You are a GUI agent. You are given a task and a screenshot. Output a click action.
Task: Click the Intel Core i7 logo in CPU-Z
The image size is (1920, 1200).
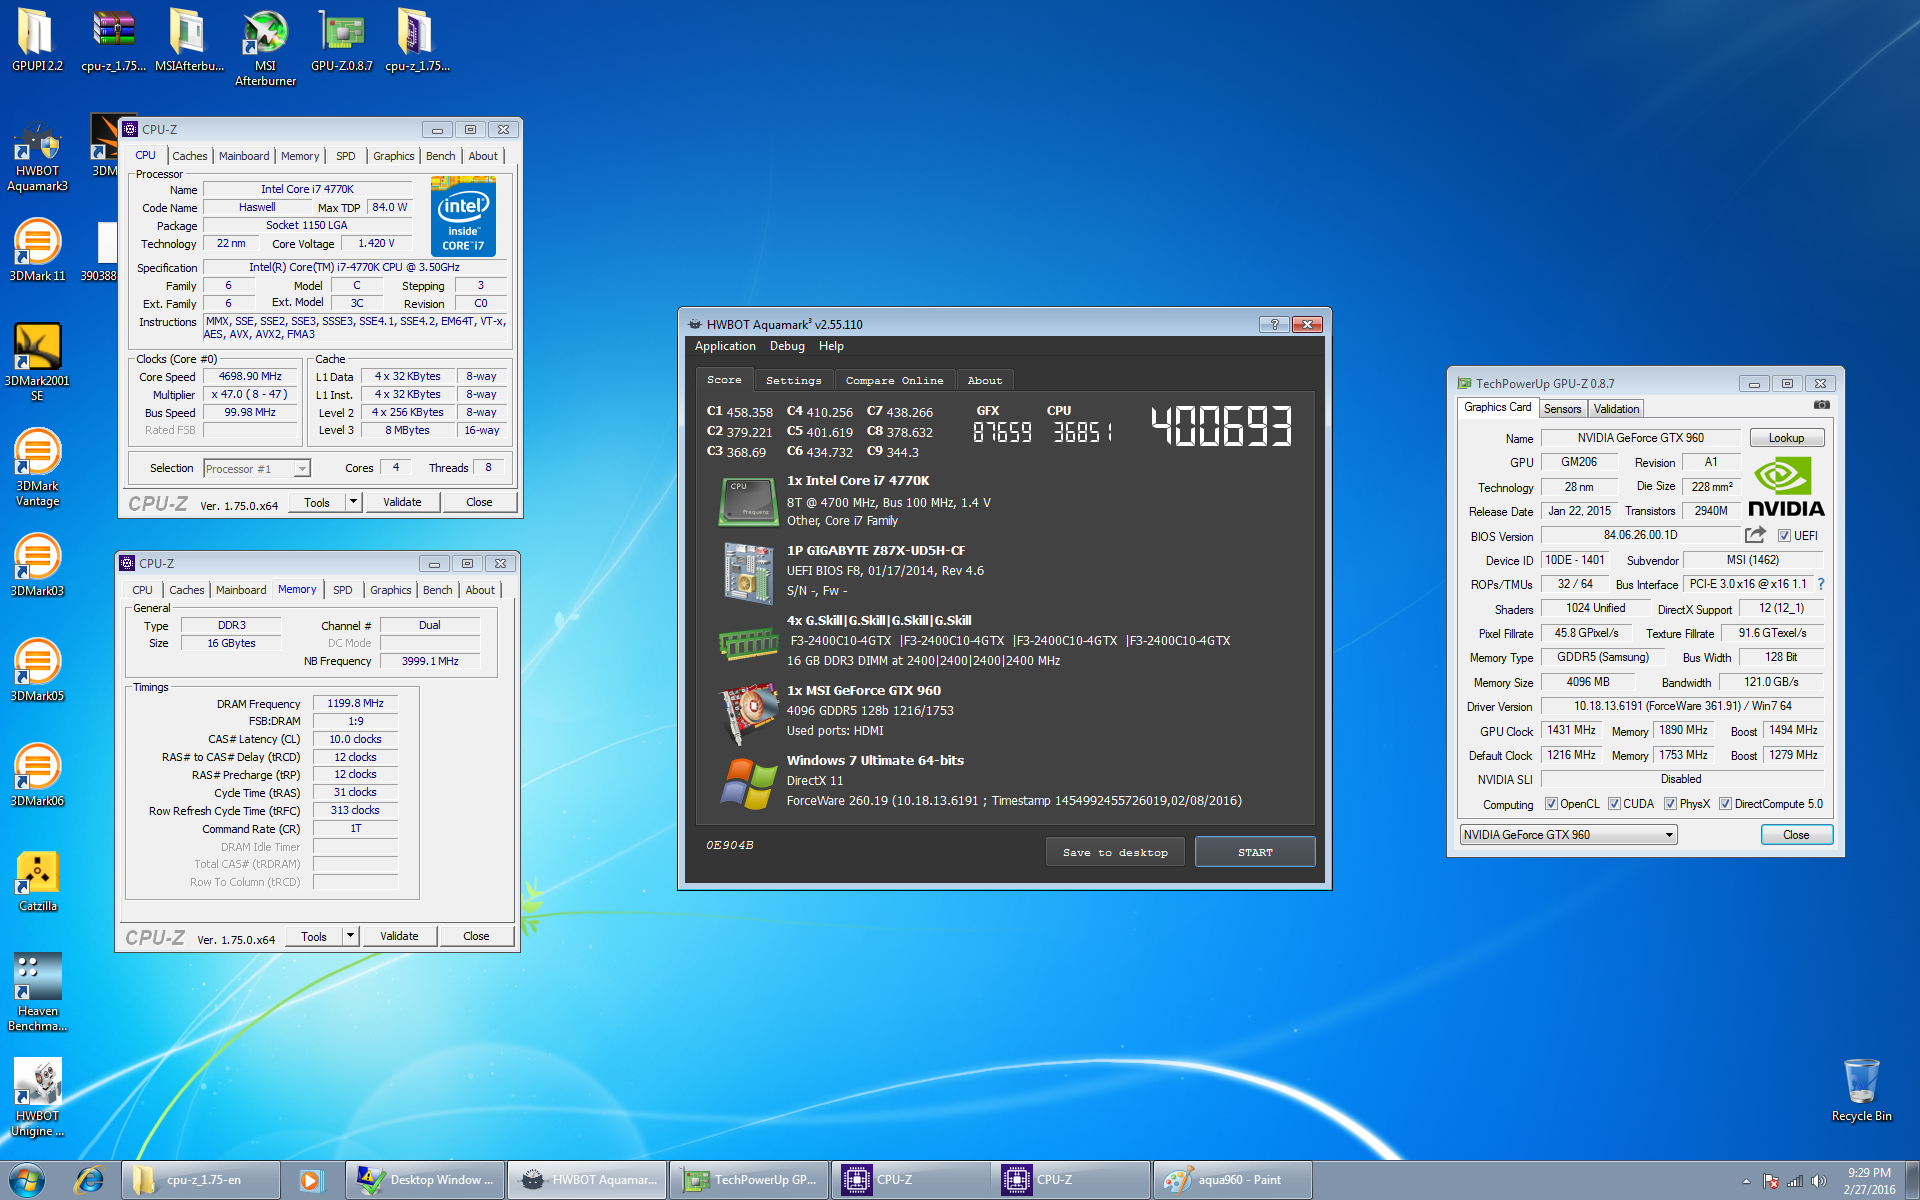pos(463,216)
